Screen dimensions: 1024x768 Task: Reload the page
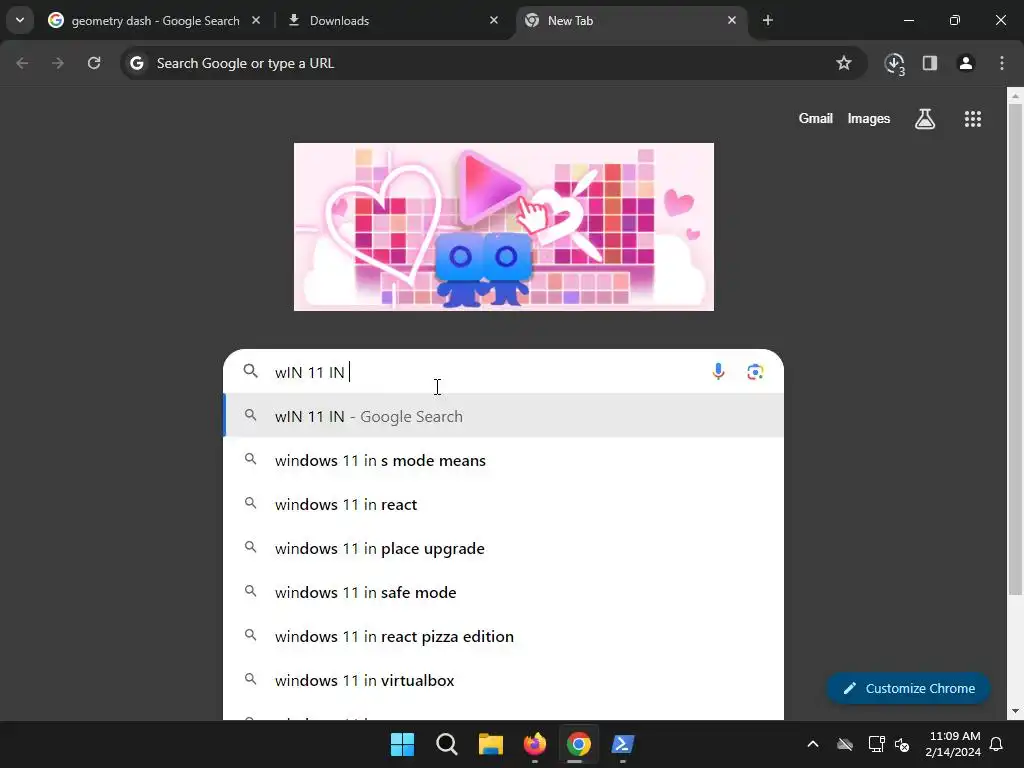(94, 63)
